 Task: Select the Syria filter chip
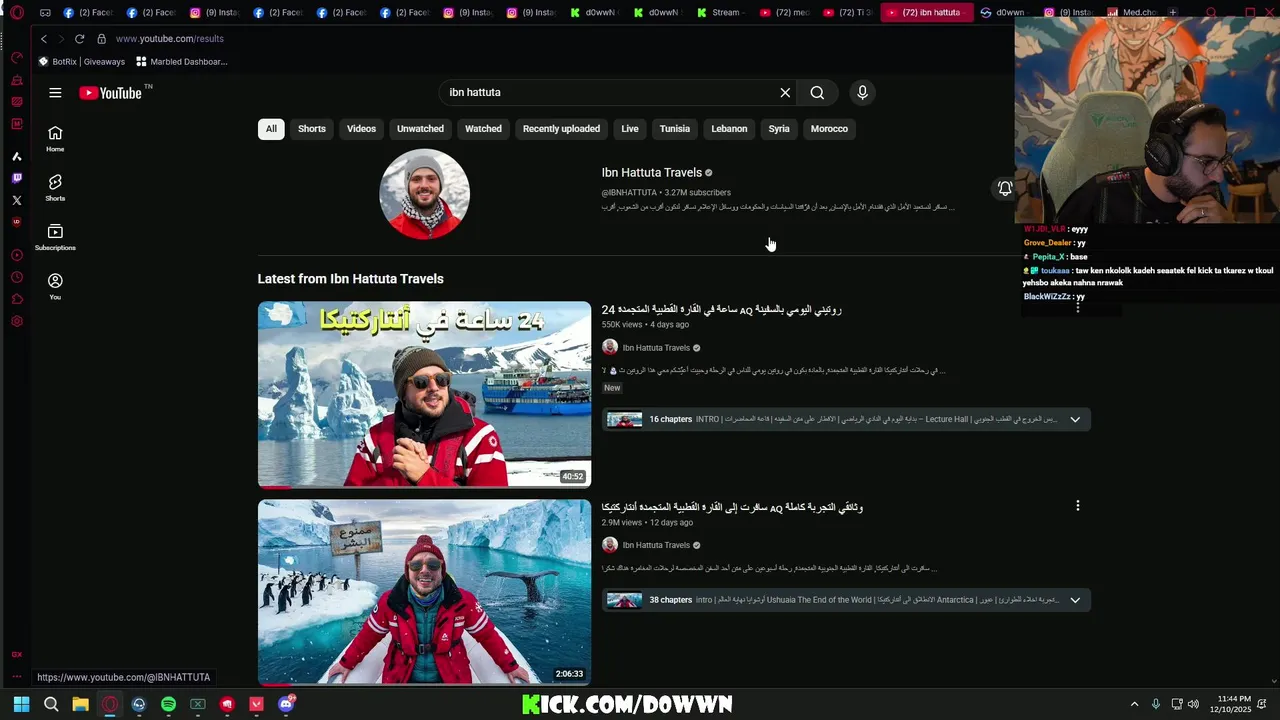[779, 129]
